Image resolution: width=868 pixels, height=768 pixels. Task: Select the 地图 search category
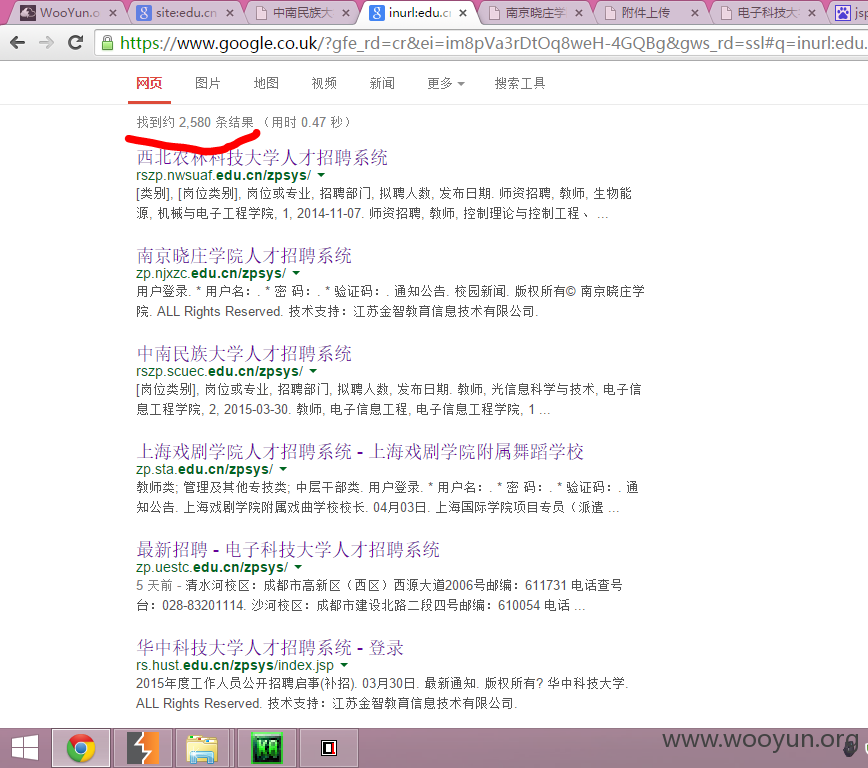point(266,83)
